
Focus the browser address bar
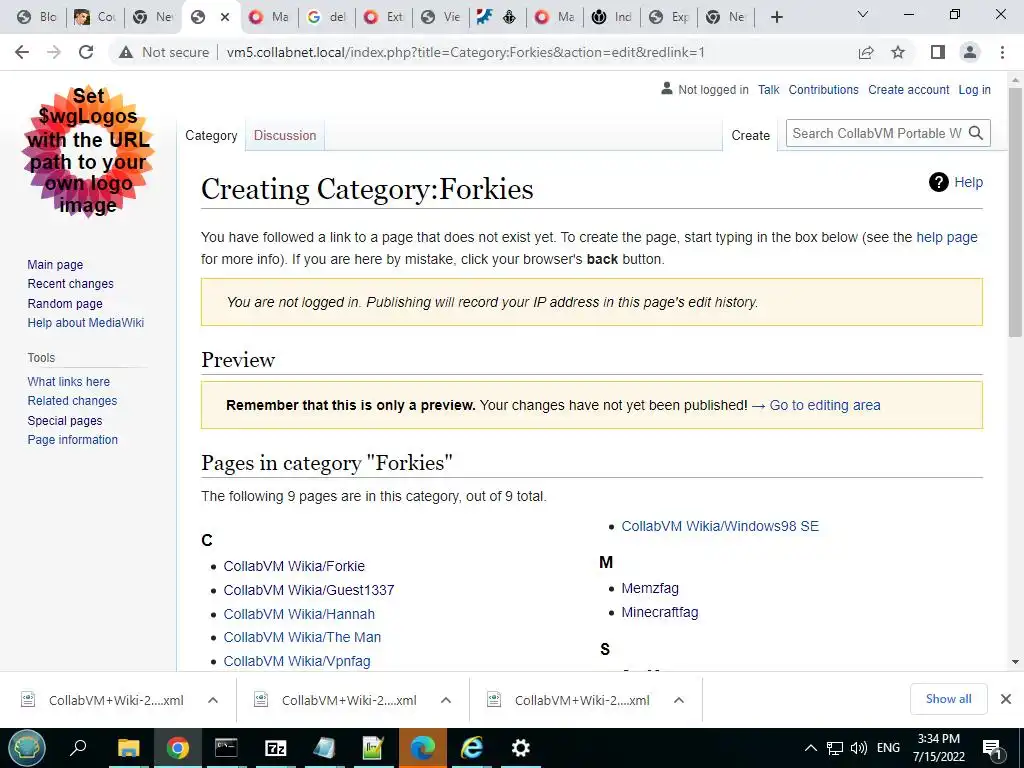pyautogui.click(x=466, y=52)
